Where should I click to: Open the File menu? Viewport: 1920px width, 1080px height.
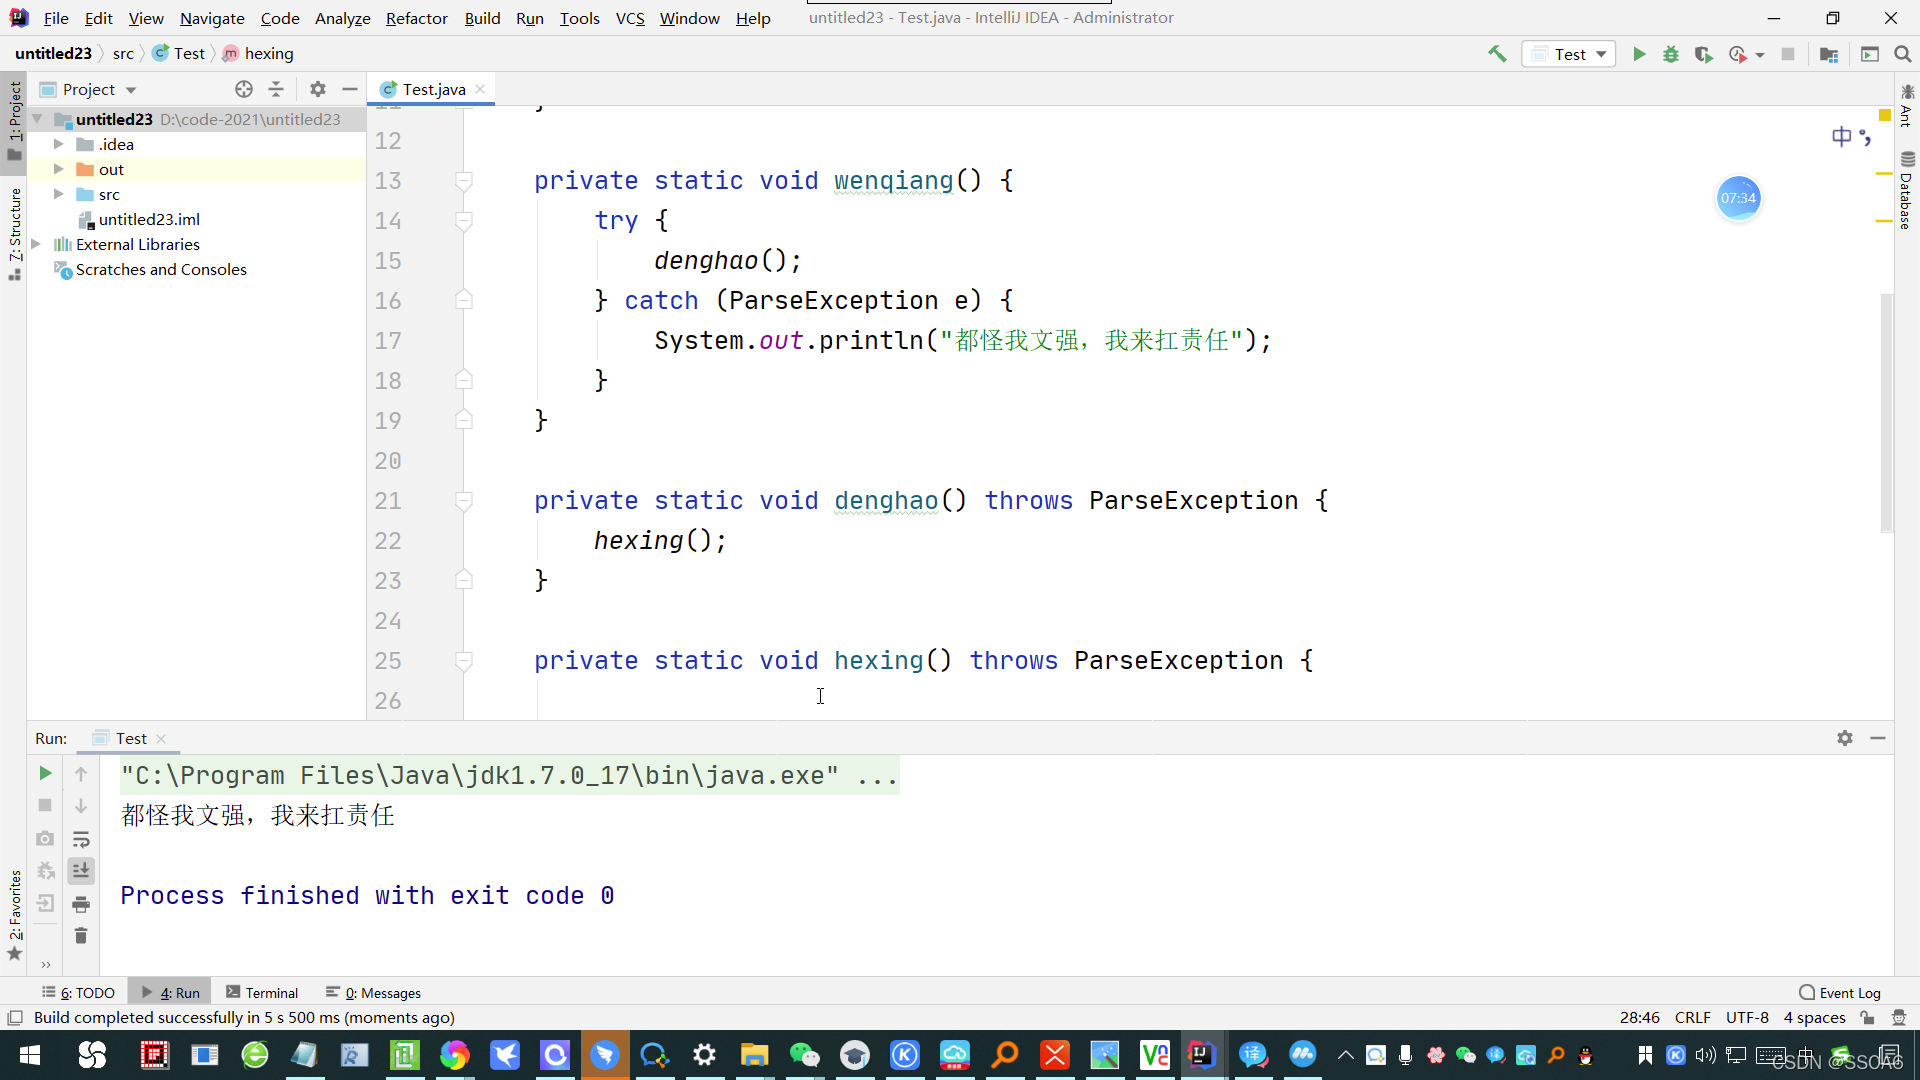[x=56, y=18]
